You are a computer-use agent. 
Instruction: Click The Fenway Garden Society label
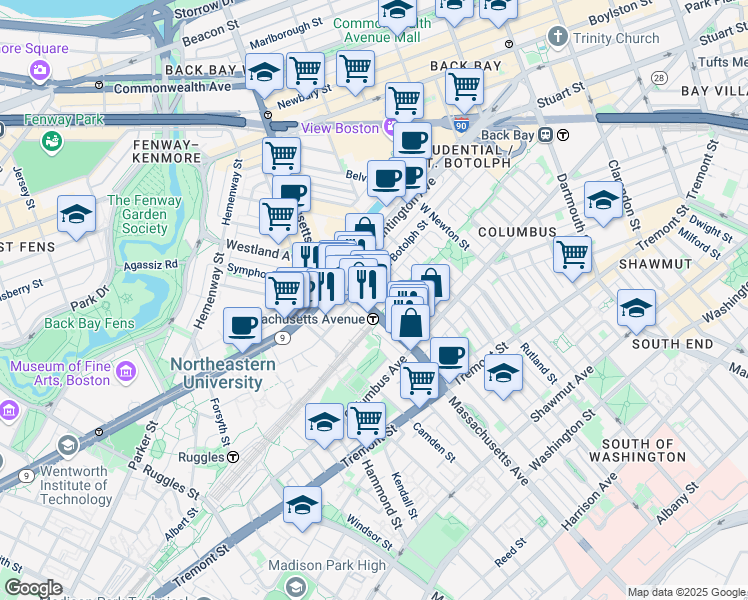[x=144, y=214]
